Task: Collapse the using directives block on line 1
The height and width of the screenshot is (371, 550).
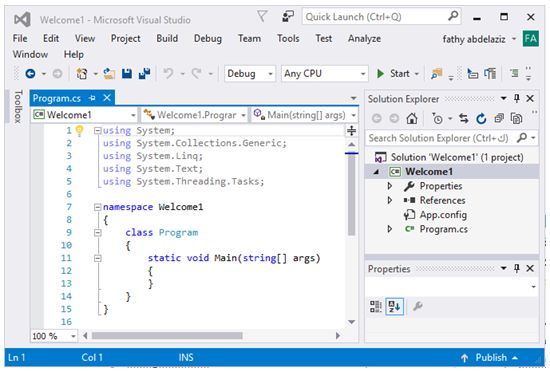Action: [98, 131]
